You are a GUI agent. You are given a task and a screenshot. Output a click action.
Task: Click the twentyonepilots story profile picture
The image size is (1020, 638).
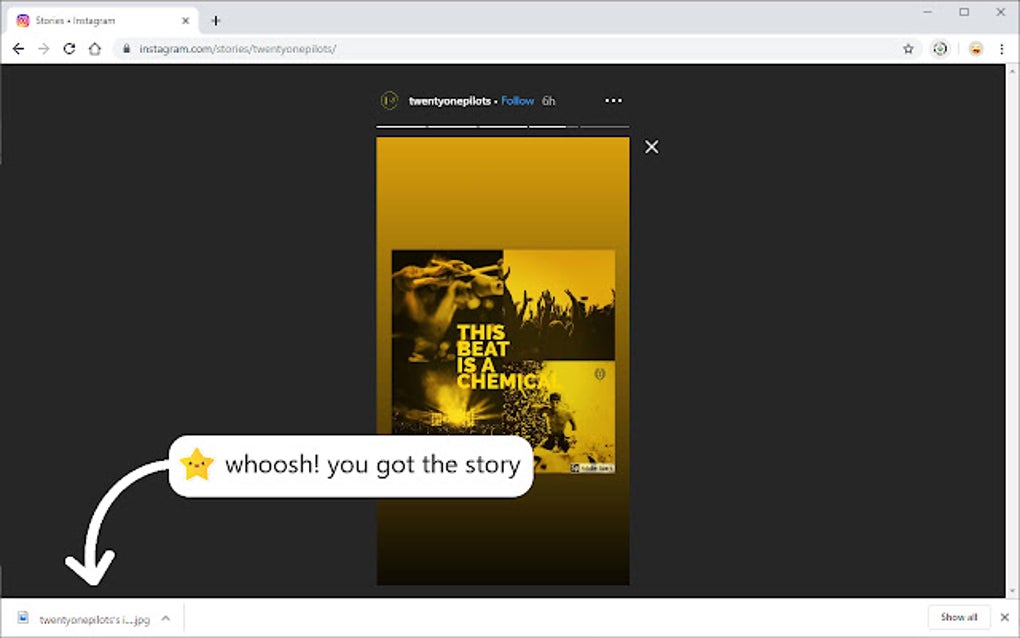tap(388, 100)
